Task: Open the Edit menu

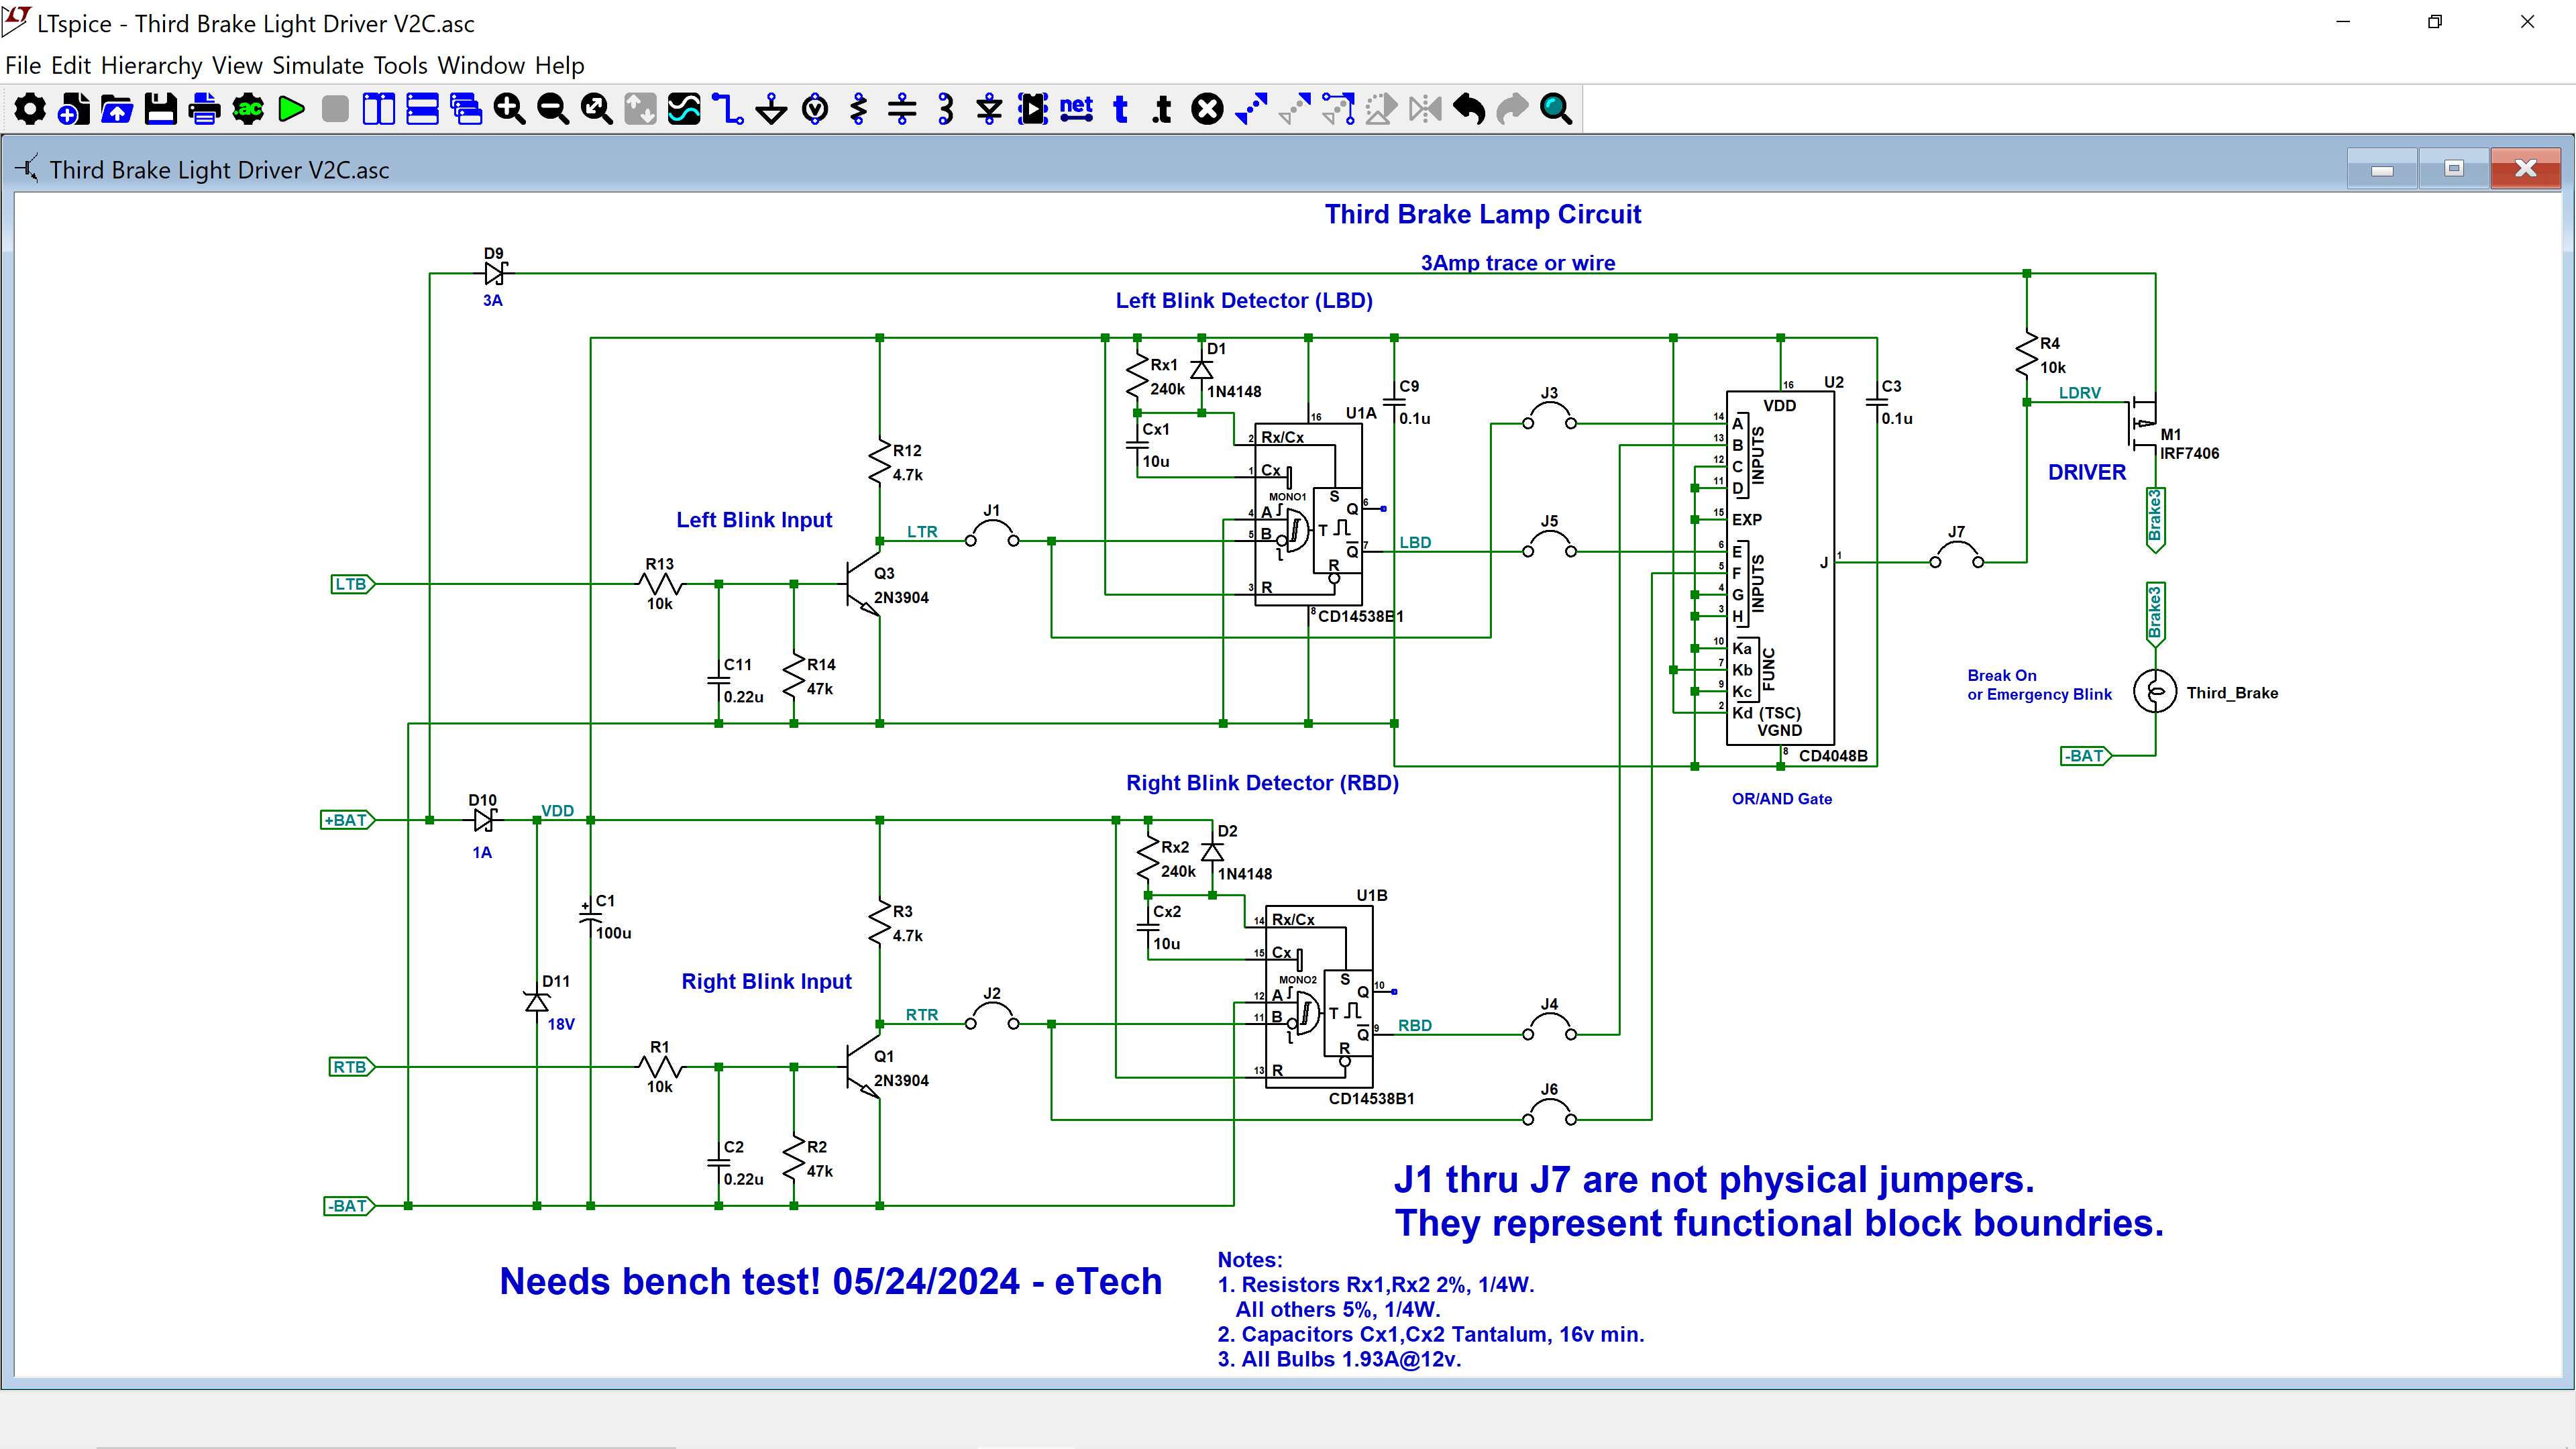Action: tap(71, 66)
